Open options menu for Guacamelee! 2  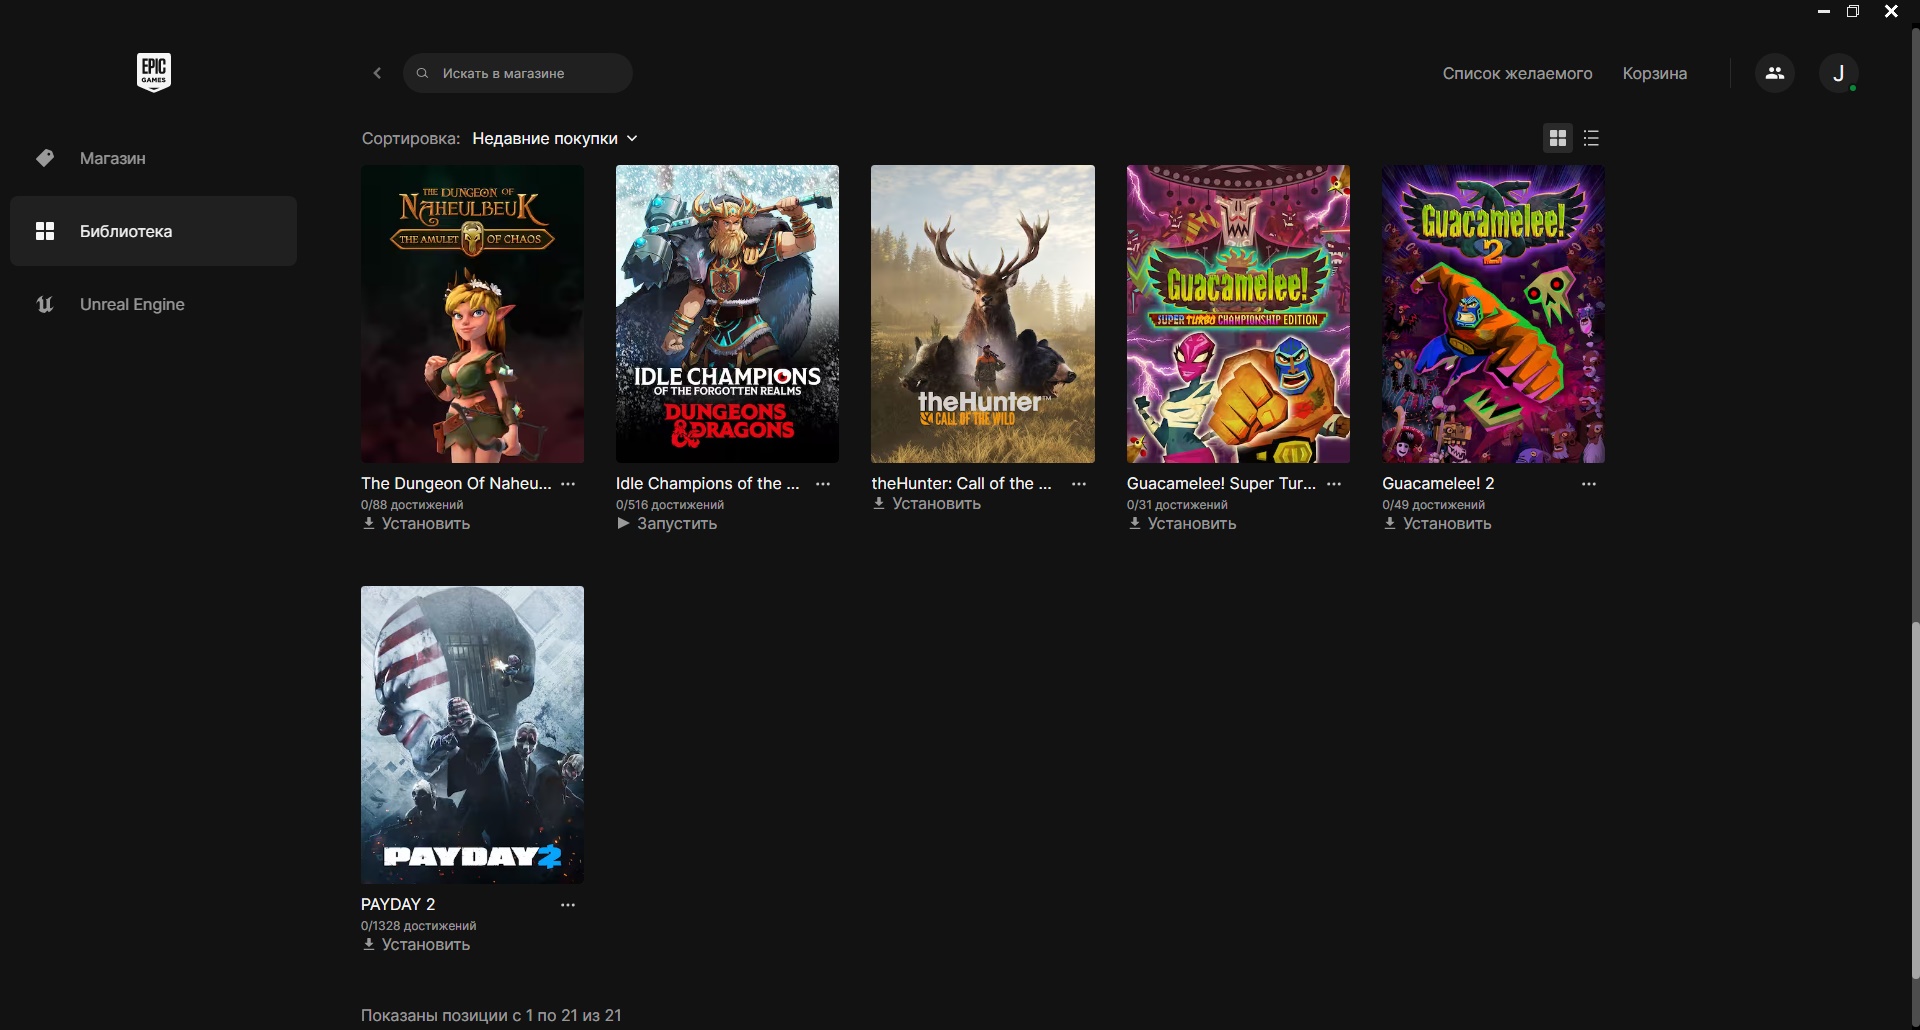1589,483
